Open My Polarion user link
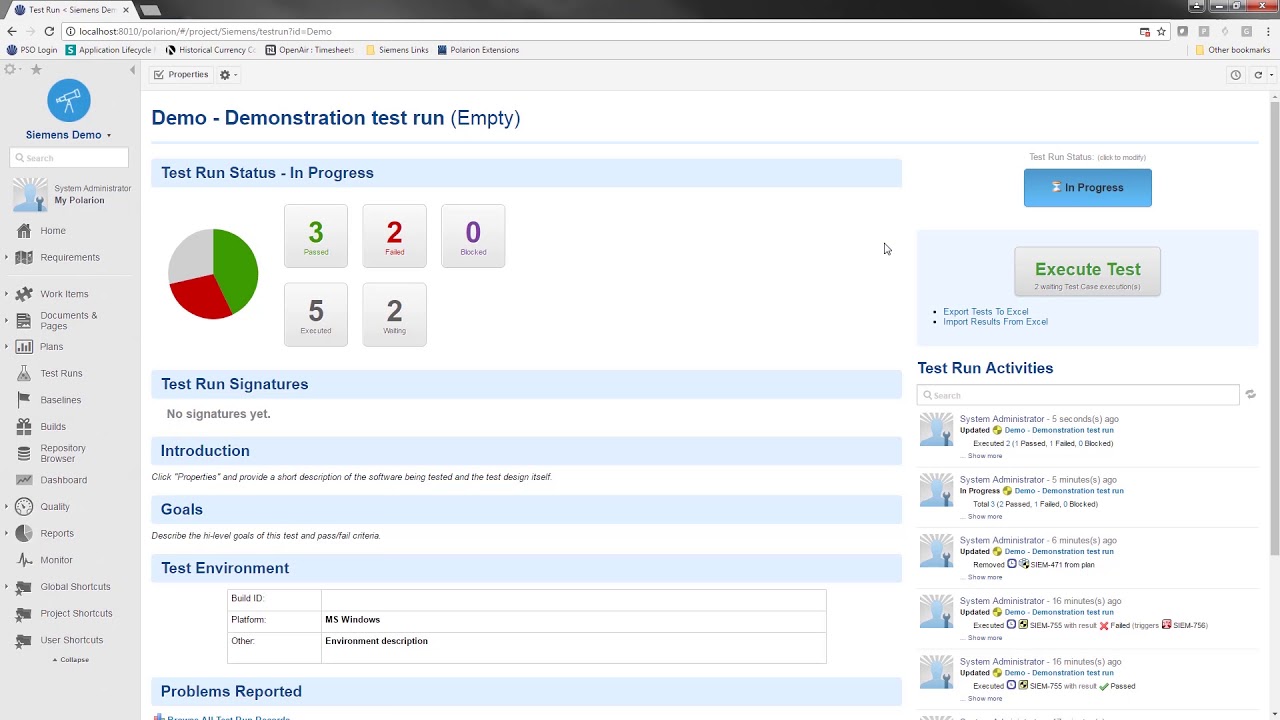Screen dimensions: 1280x720 79,200
